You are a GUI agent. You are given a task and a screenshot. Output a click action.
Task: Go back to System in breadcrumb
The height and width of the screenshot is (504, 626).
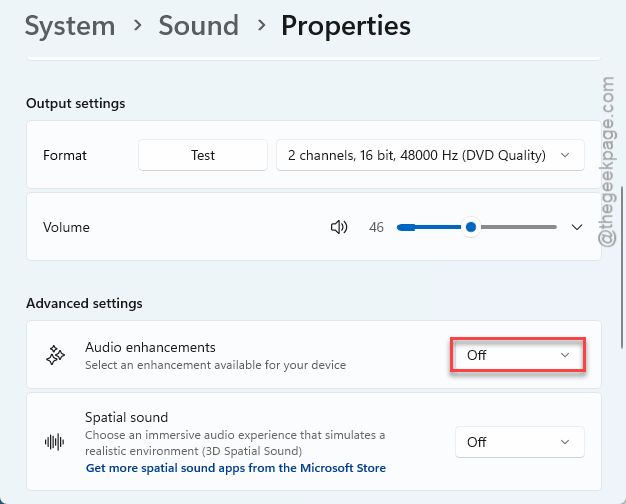click(x=70, y=26)
